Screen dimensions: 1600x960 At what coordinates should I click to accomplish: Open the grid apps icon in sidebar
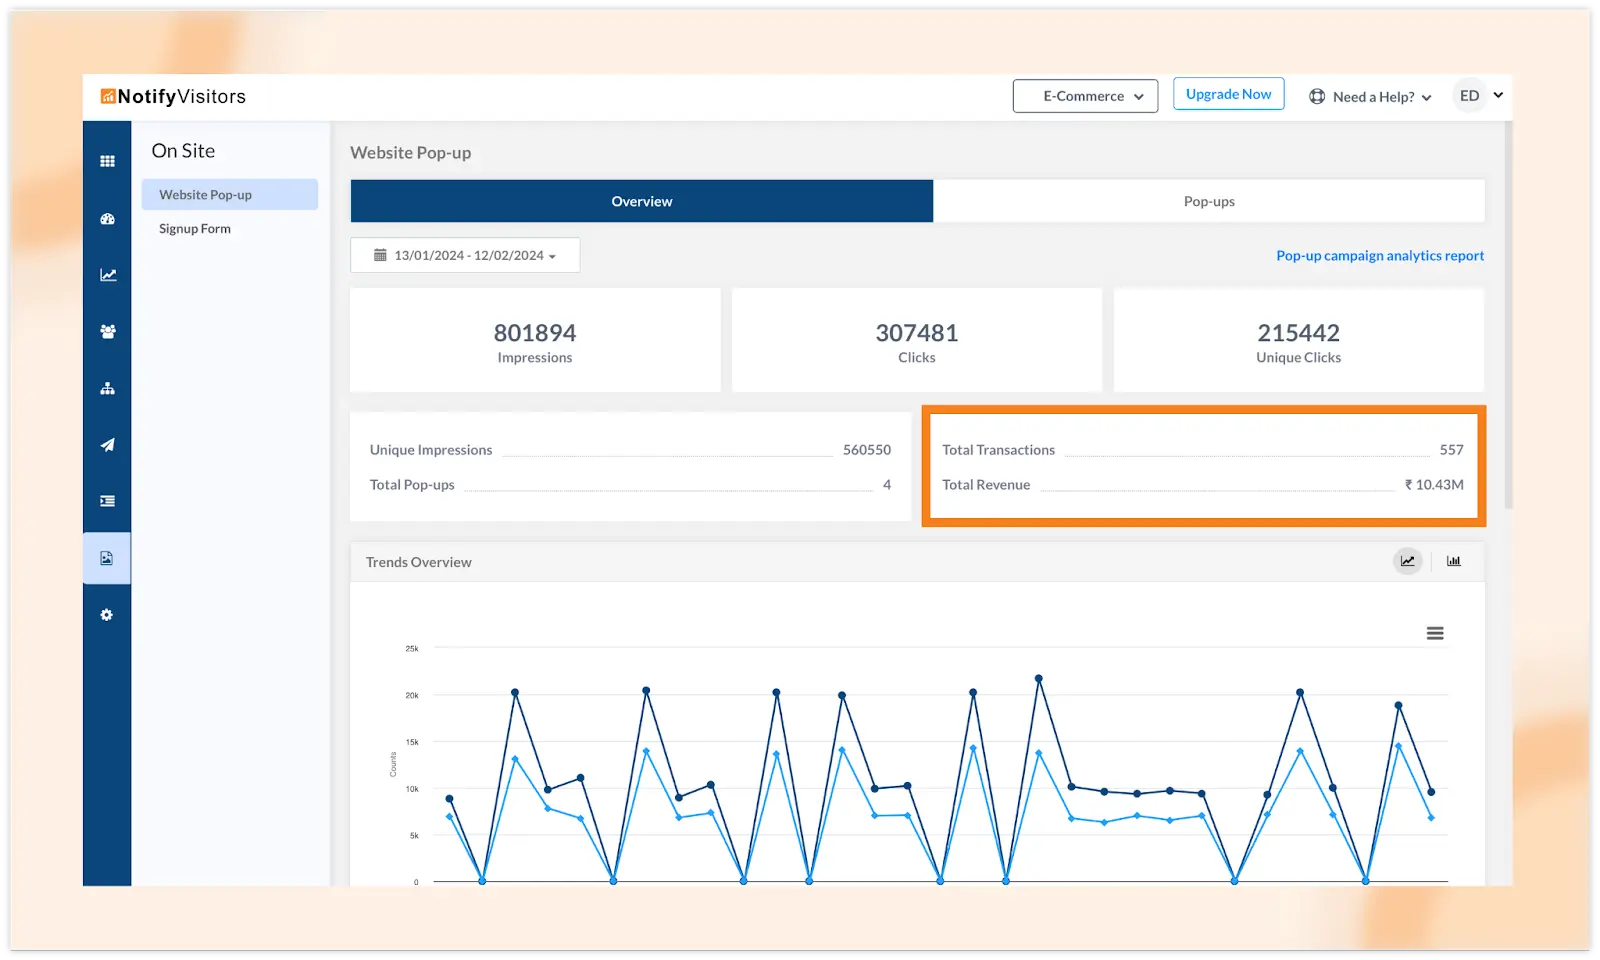click(x=107, y=161)
